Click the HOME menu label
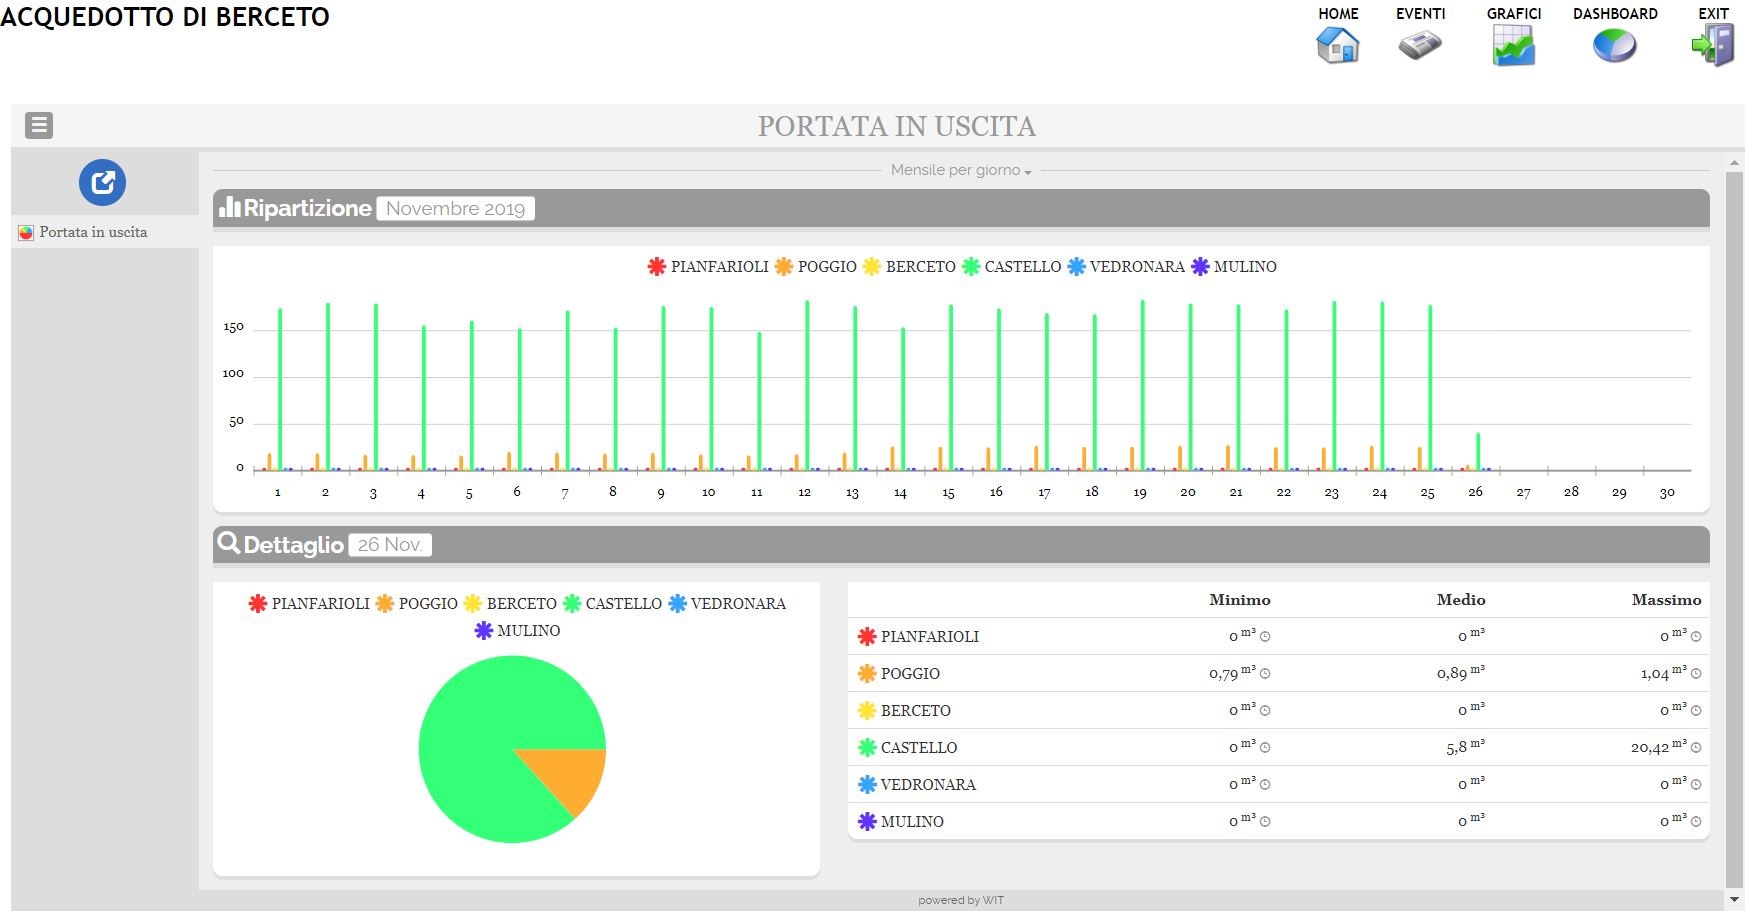Screen dimensions: 1748x923 click(x=1338, y=14)
